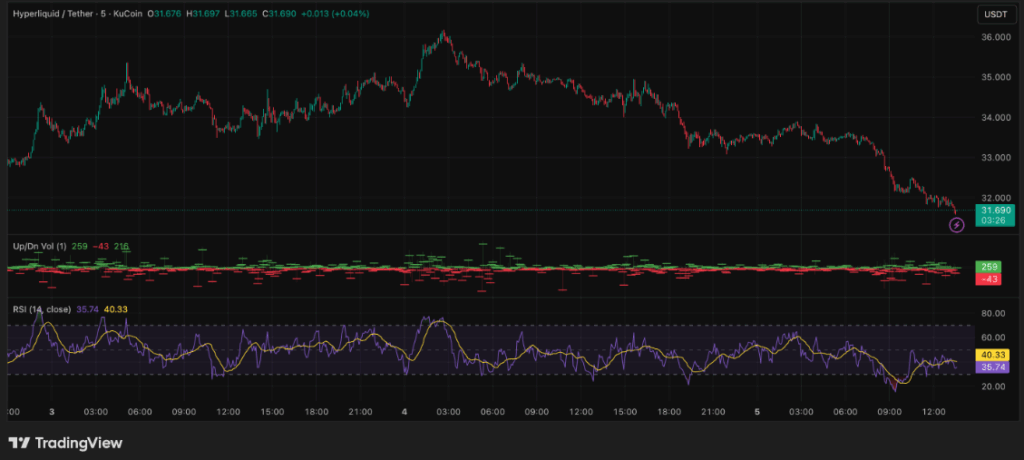Select the RSI (14, close) indicator label
1024x460 pixels.
(40, 309)
